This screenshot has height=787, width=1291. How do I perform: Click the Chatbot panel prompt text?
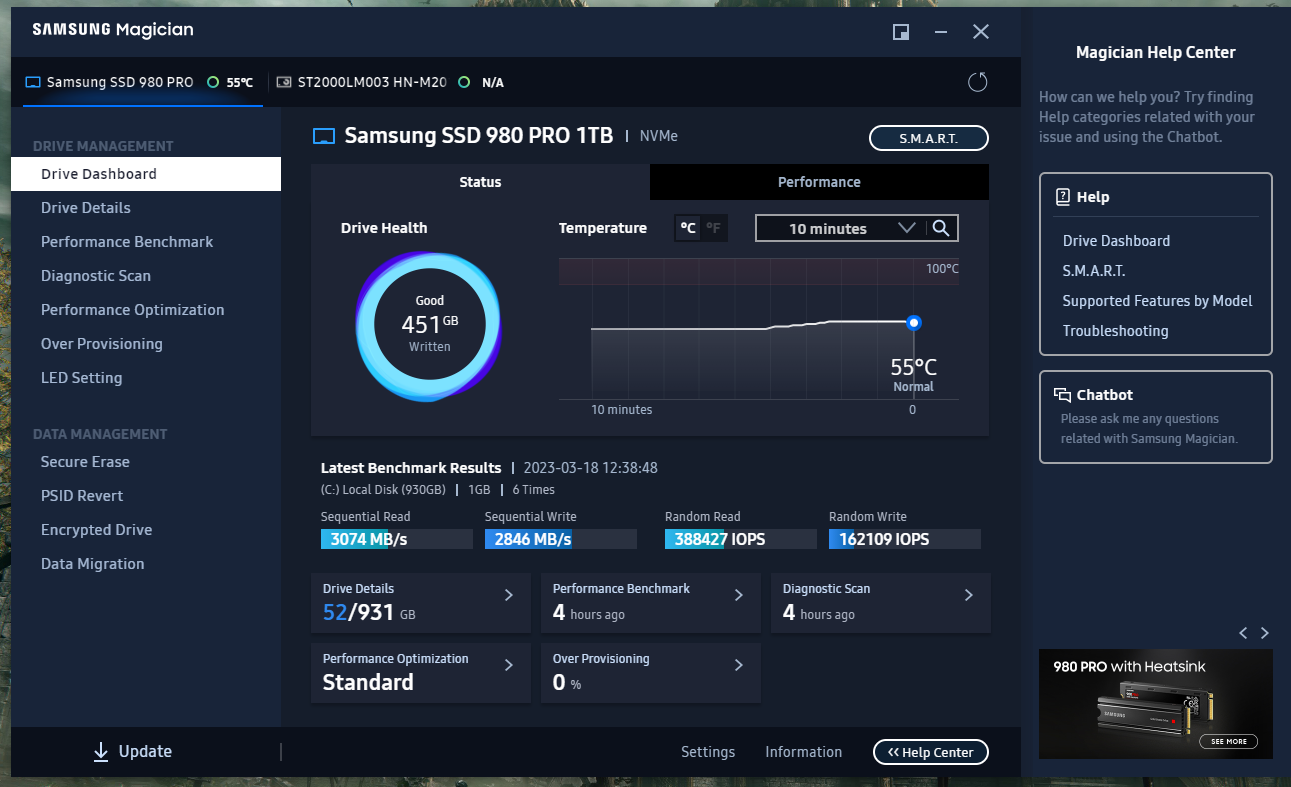coord(1150,428)
